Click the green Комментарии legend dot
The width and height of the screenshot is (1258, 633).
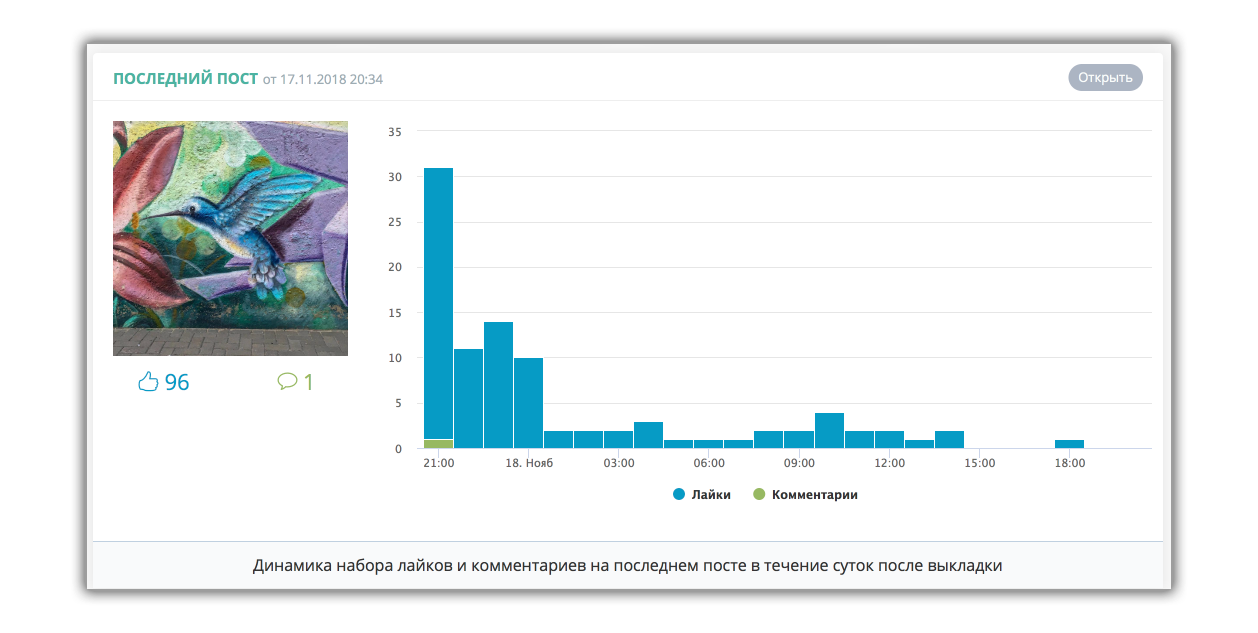(x=758, y=494)
